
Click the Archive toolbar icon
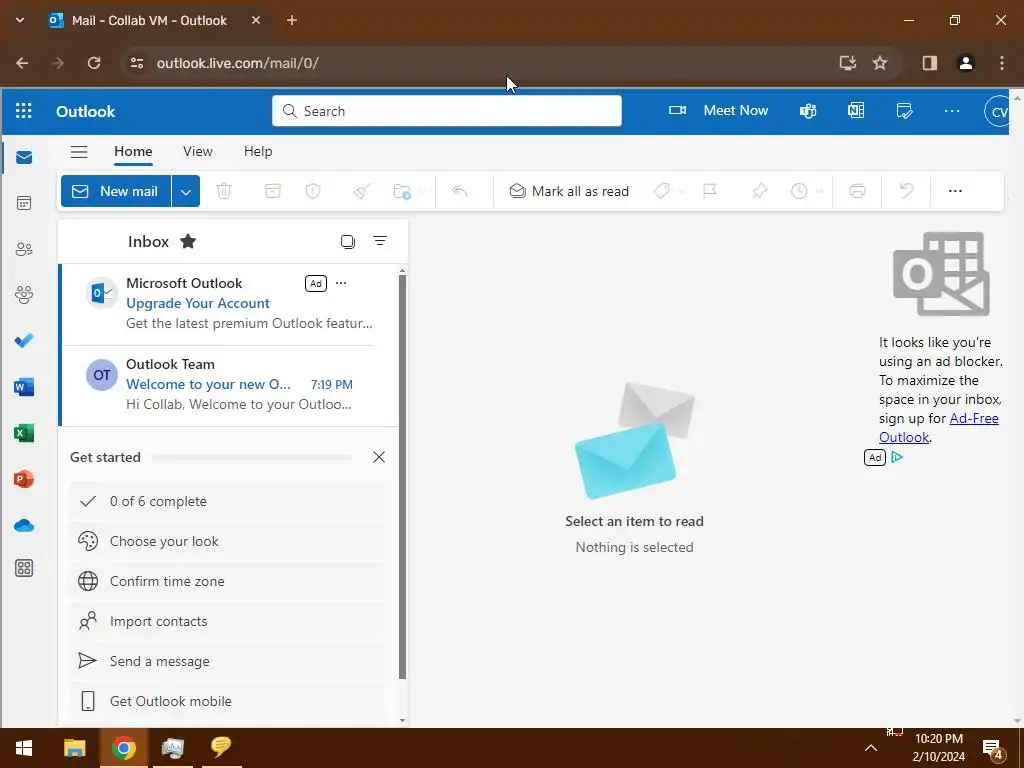pos(272,191)
